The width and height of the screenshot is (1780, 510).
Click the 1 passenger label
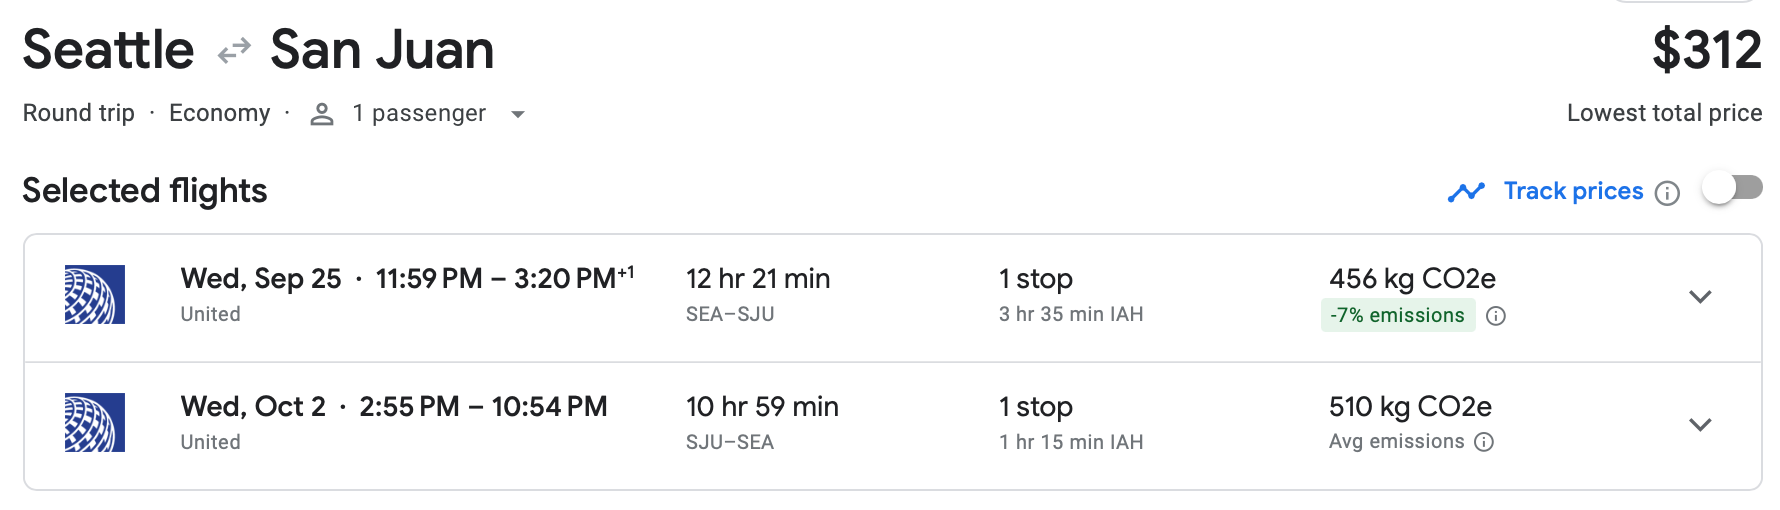[419, 114]
